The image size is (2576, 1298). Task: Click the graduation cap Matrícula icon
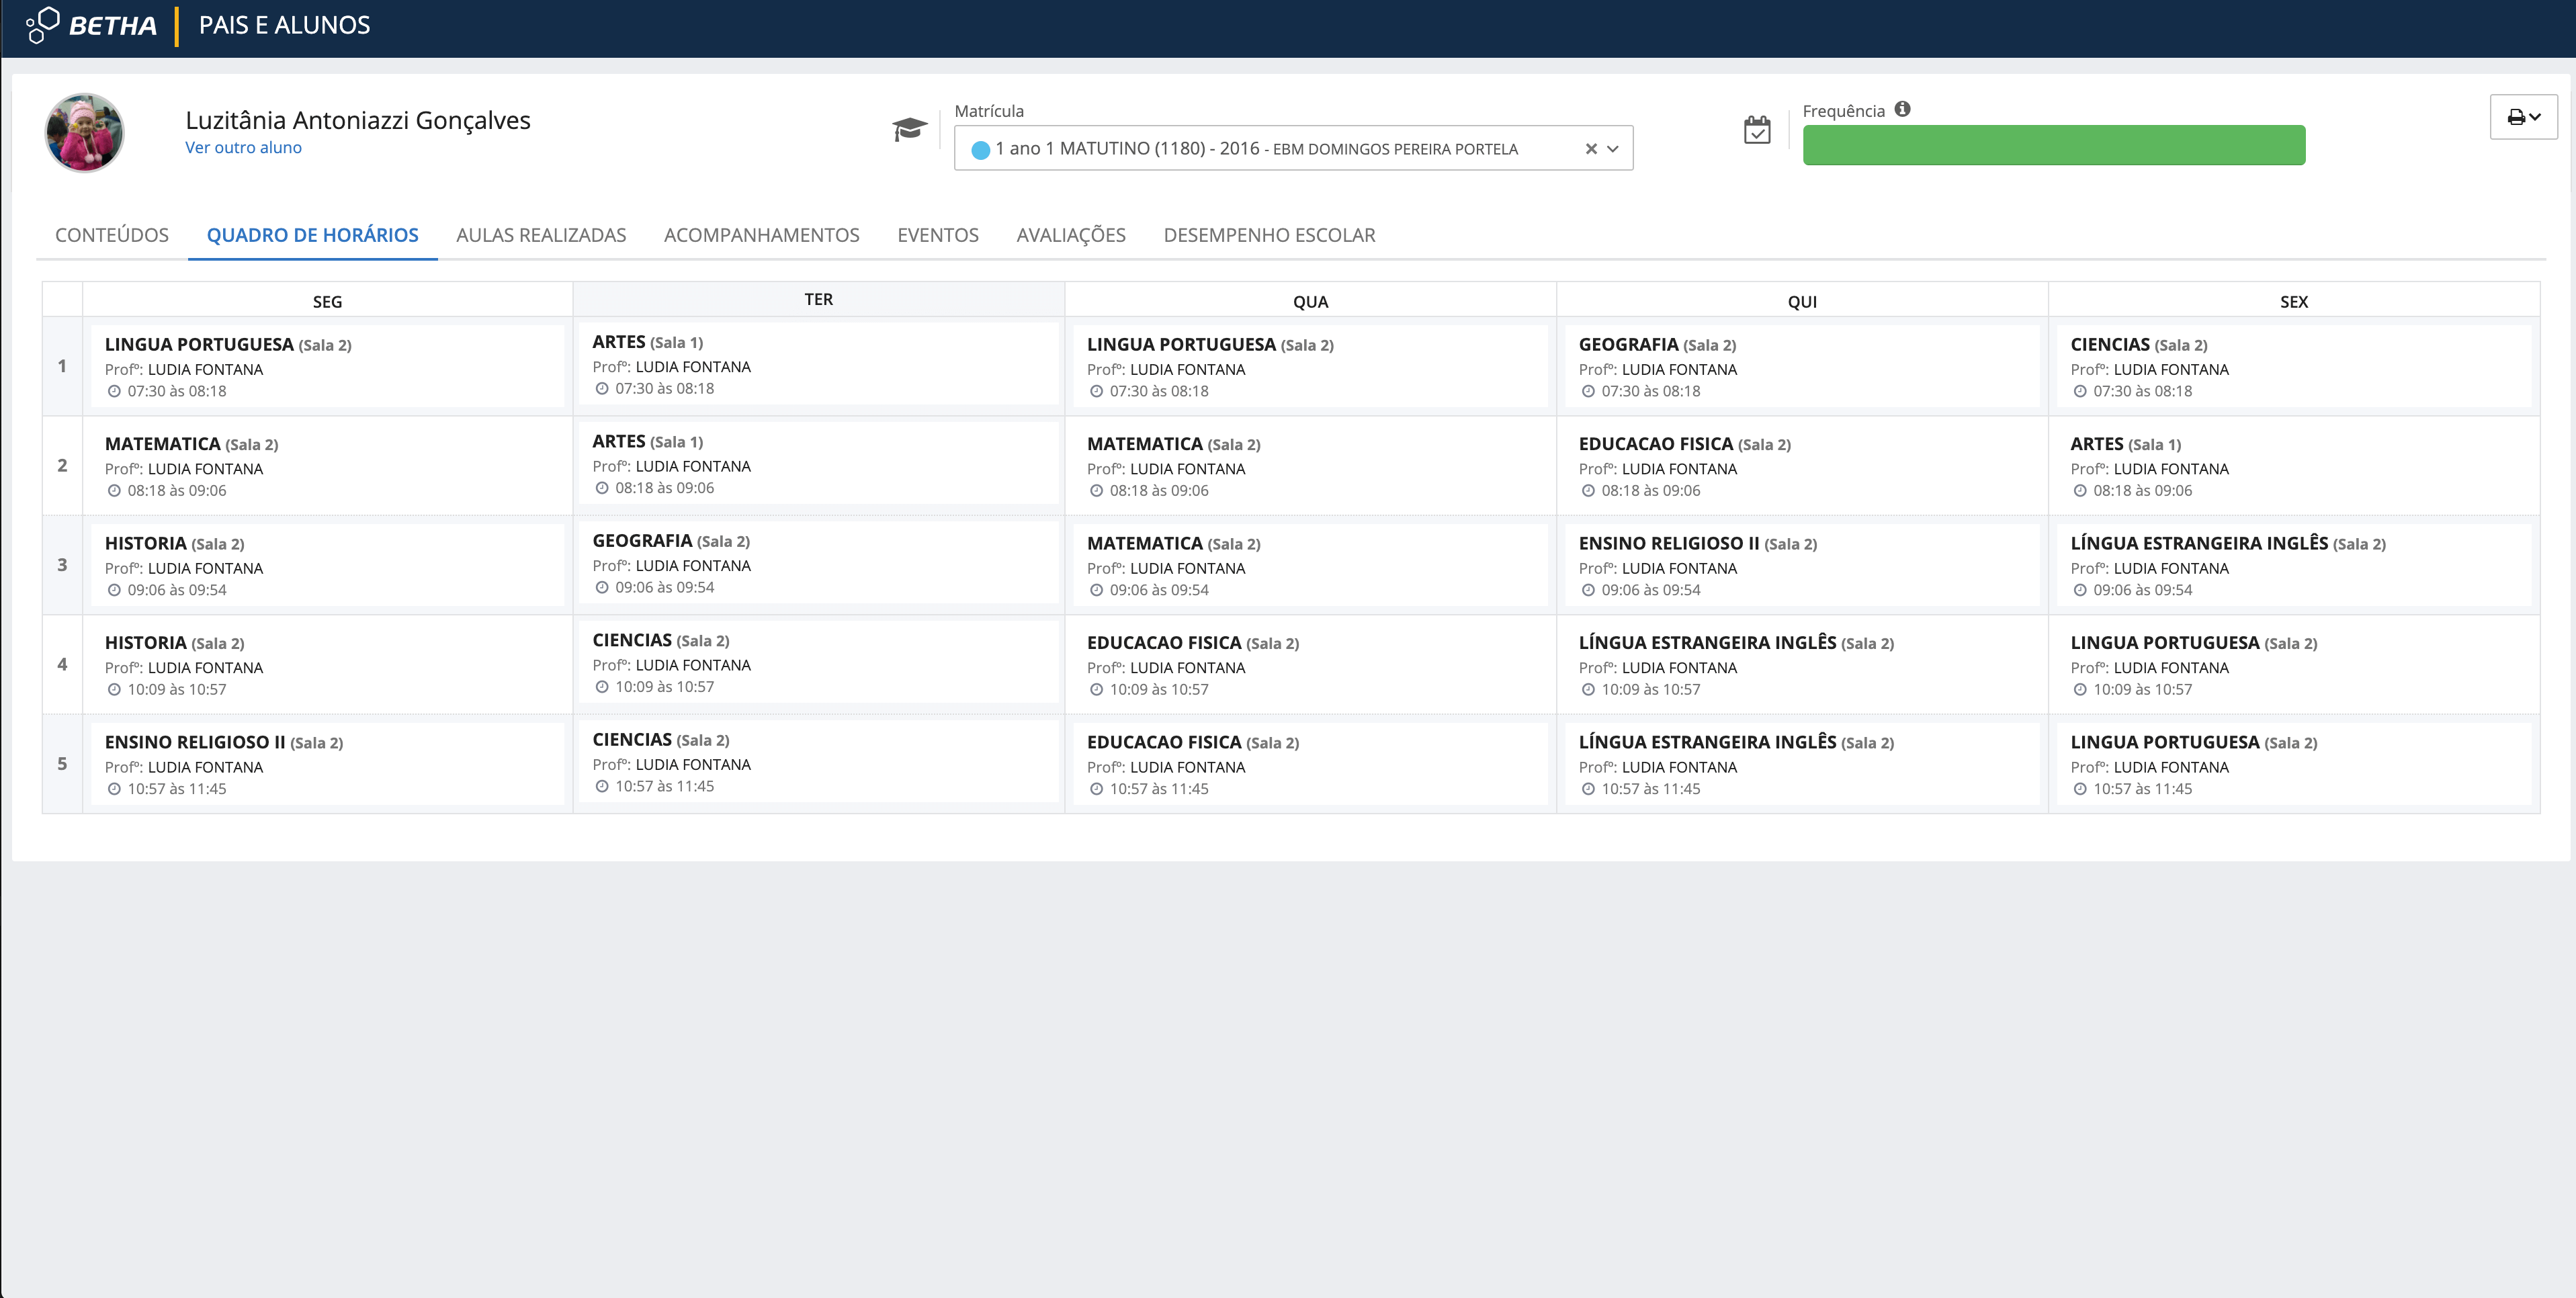coord(909,130)
